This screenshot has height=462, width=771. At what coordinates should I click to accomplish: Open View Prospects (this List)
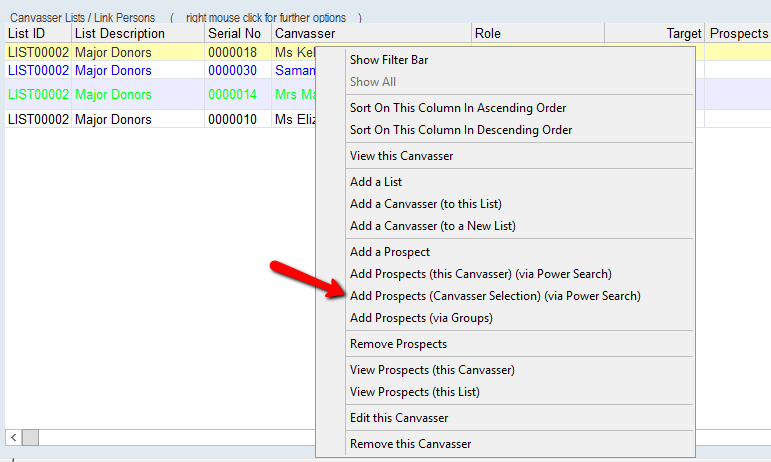click(x=415, y=392)
